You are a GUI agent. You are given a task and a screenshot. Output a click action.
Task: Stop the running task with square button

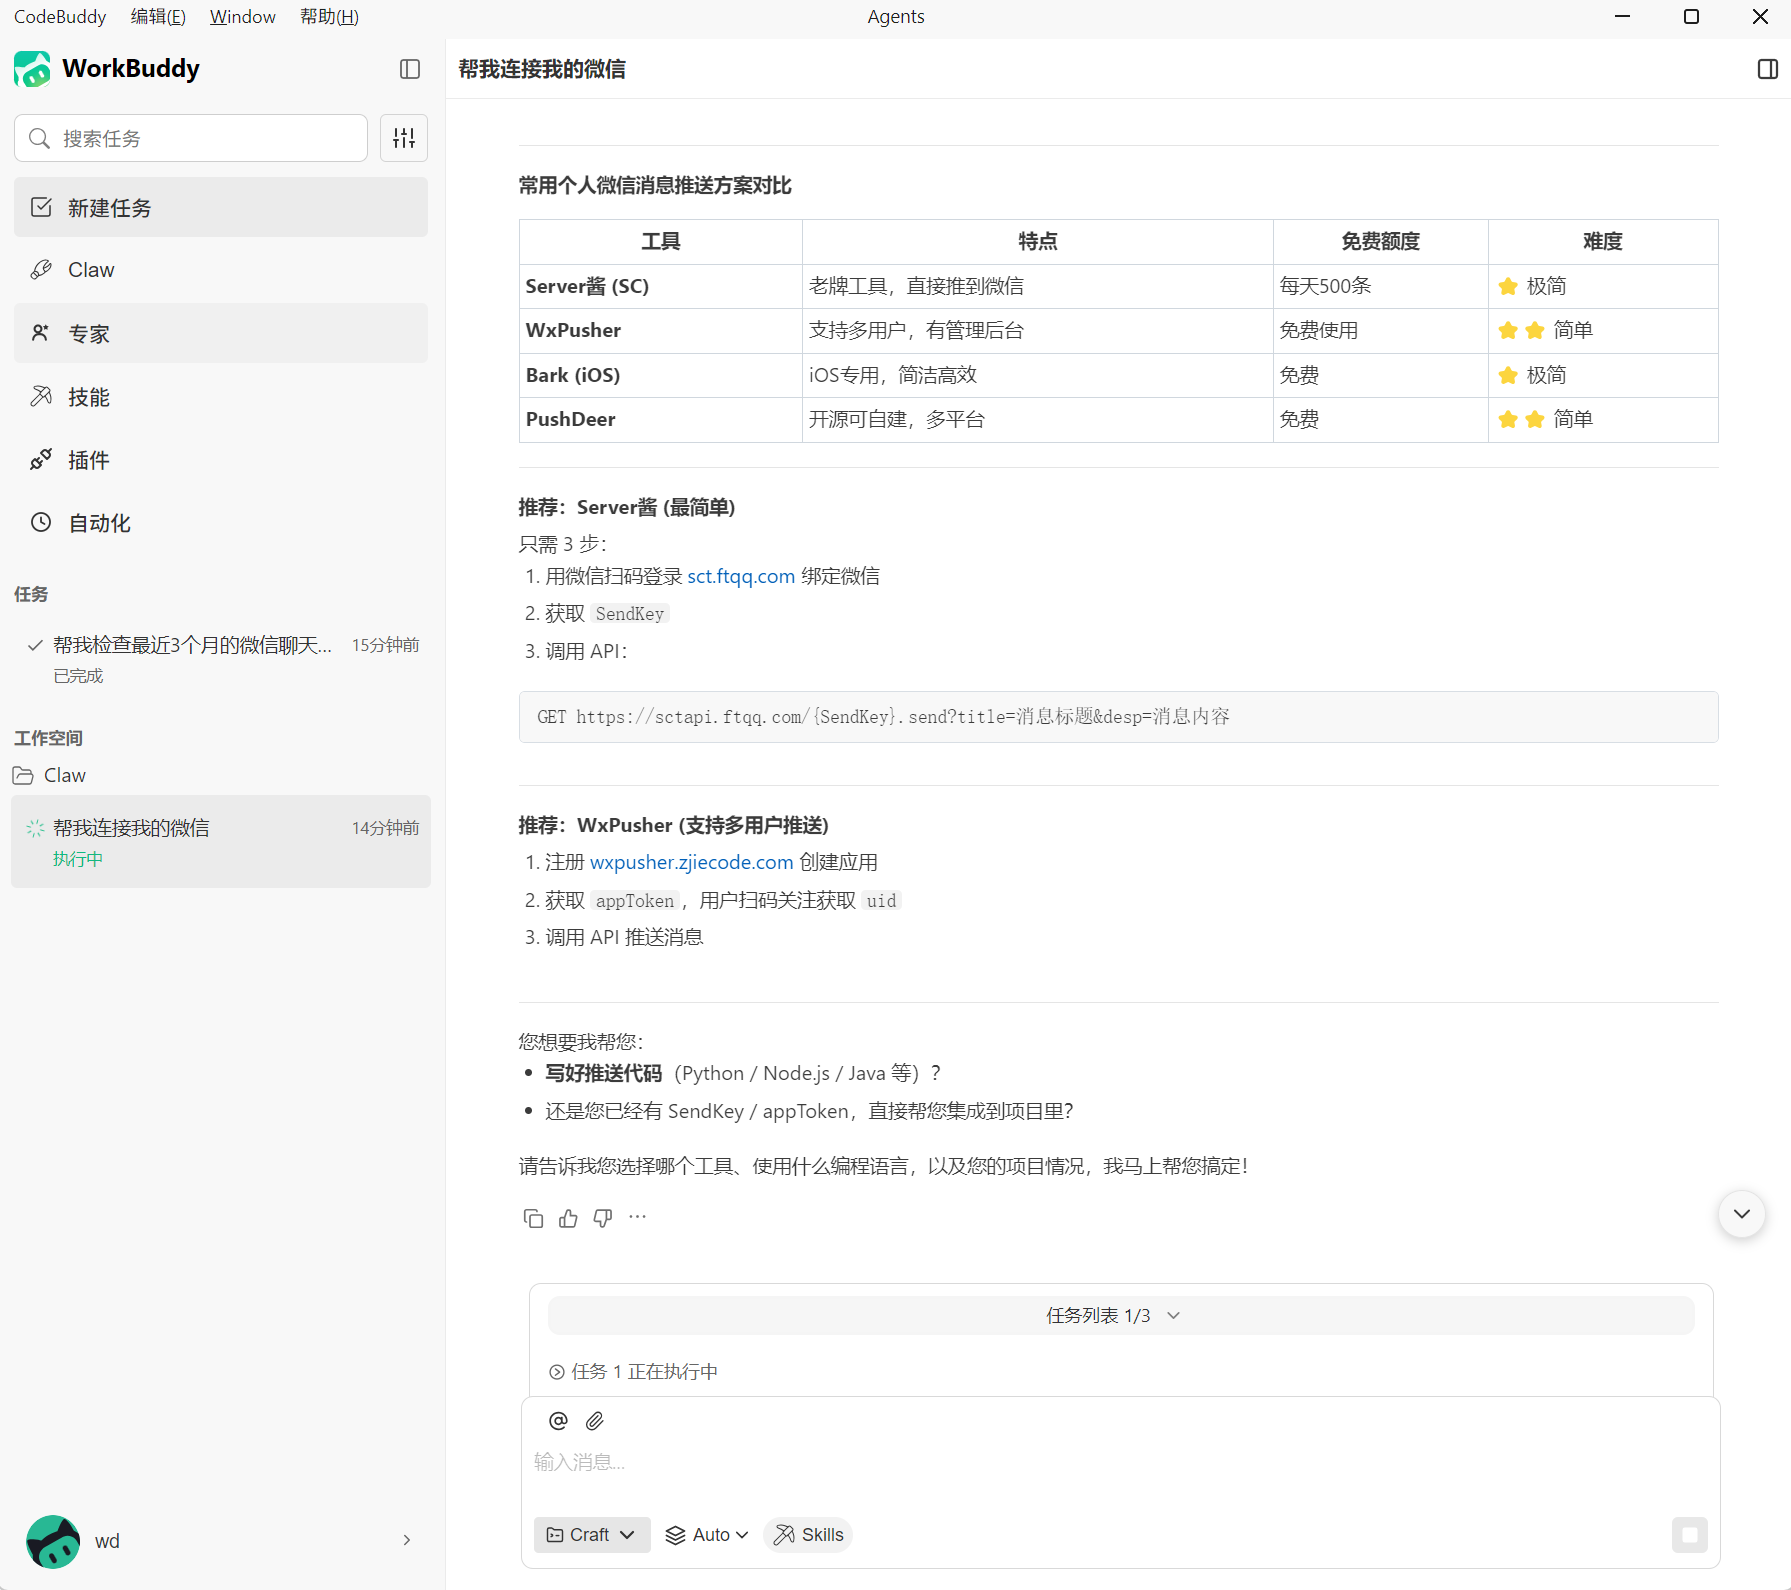point(1689,1535)
